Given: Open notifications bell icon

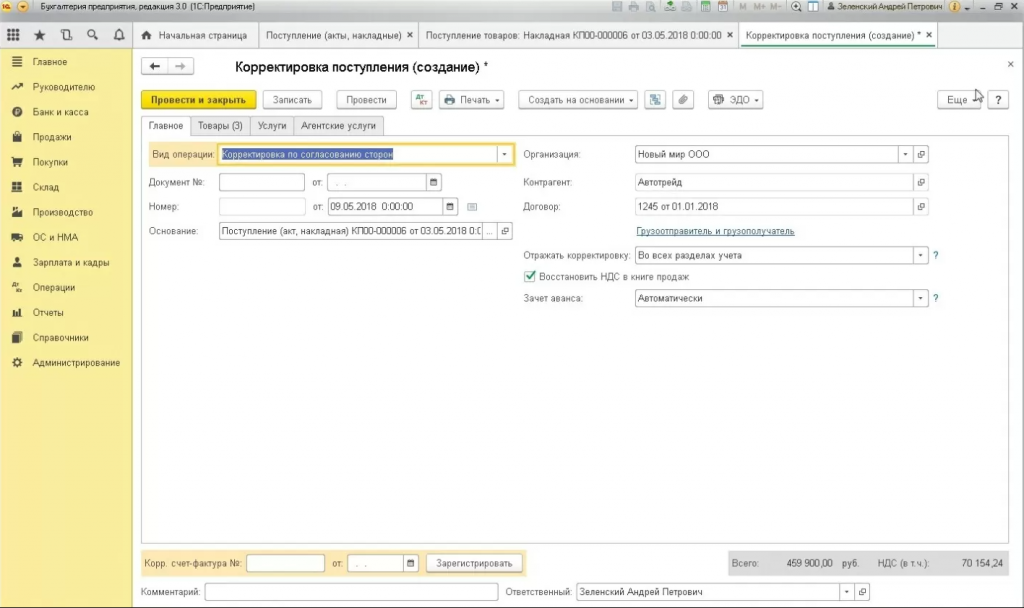Looking at the screenshot, I should coord(119,35).
